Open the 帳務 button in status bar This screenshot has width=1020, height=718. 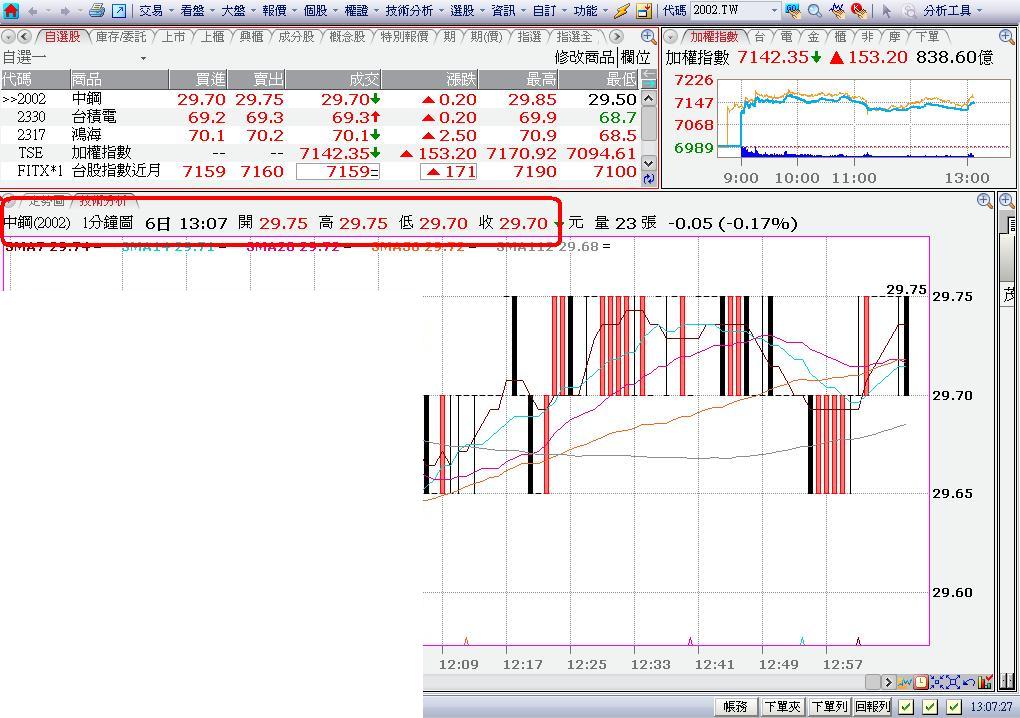(736, 706)
